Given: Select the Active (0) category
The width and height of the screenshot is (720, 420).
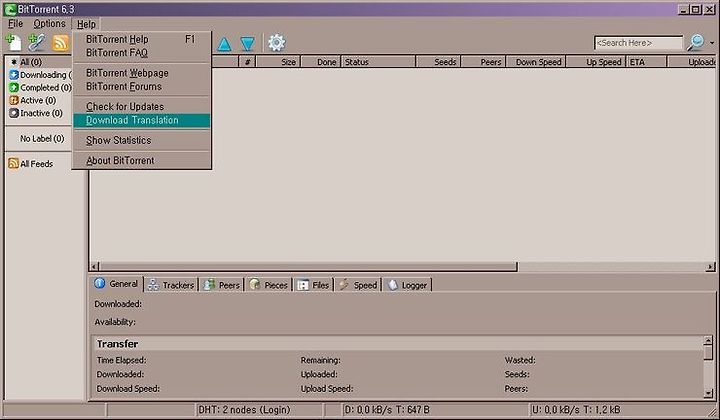Looking at the screenshot, I should tap(38, 100).
